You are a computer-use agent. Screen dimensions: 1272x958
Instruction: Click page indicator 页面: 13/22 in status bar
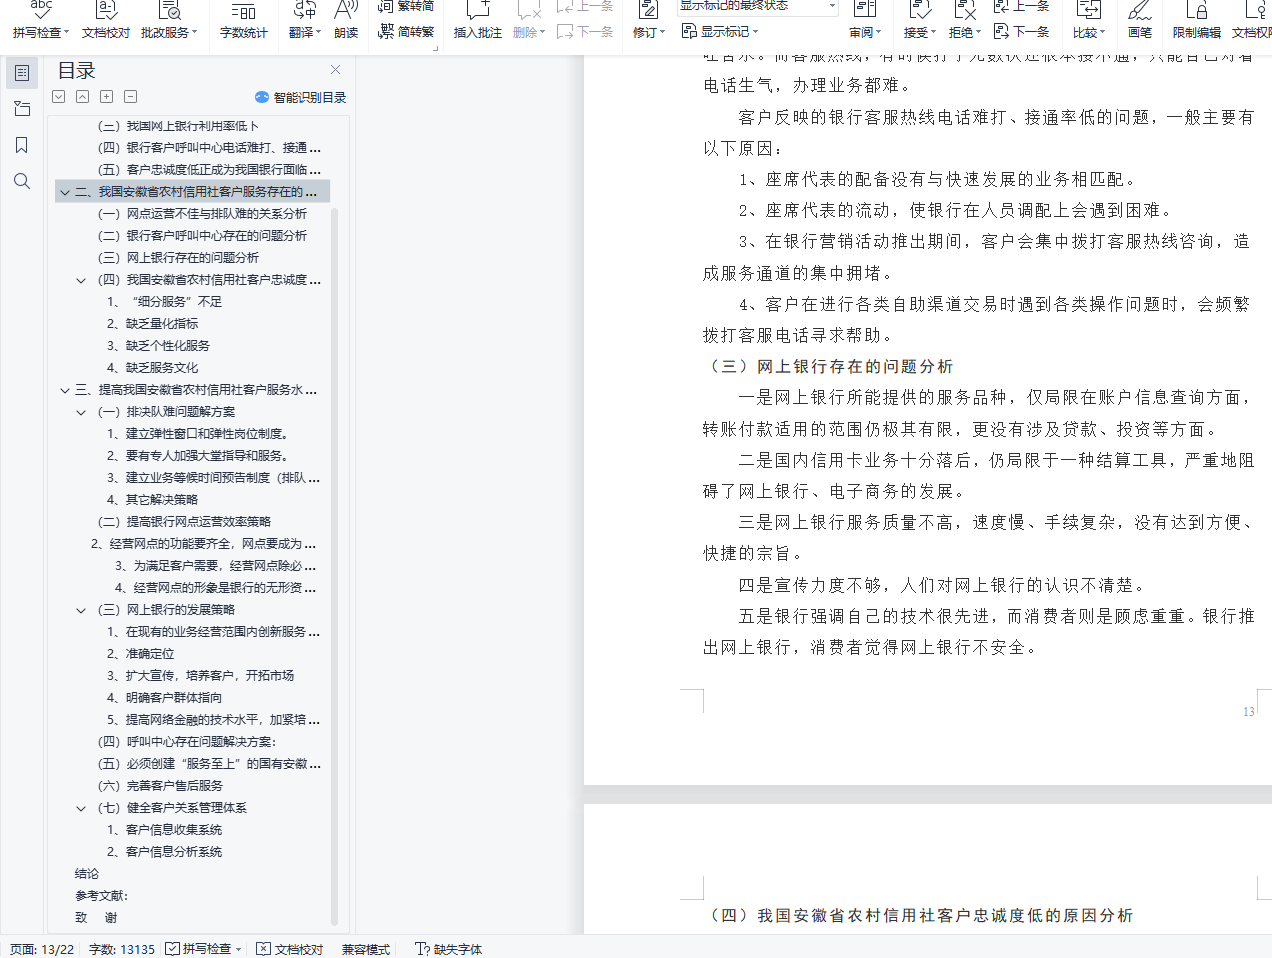pos(42,949)
